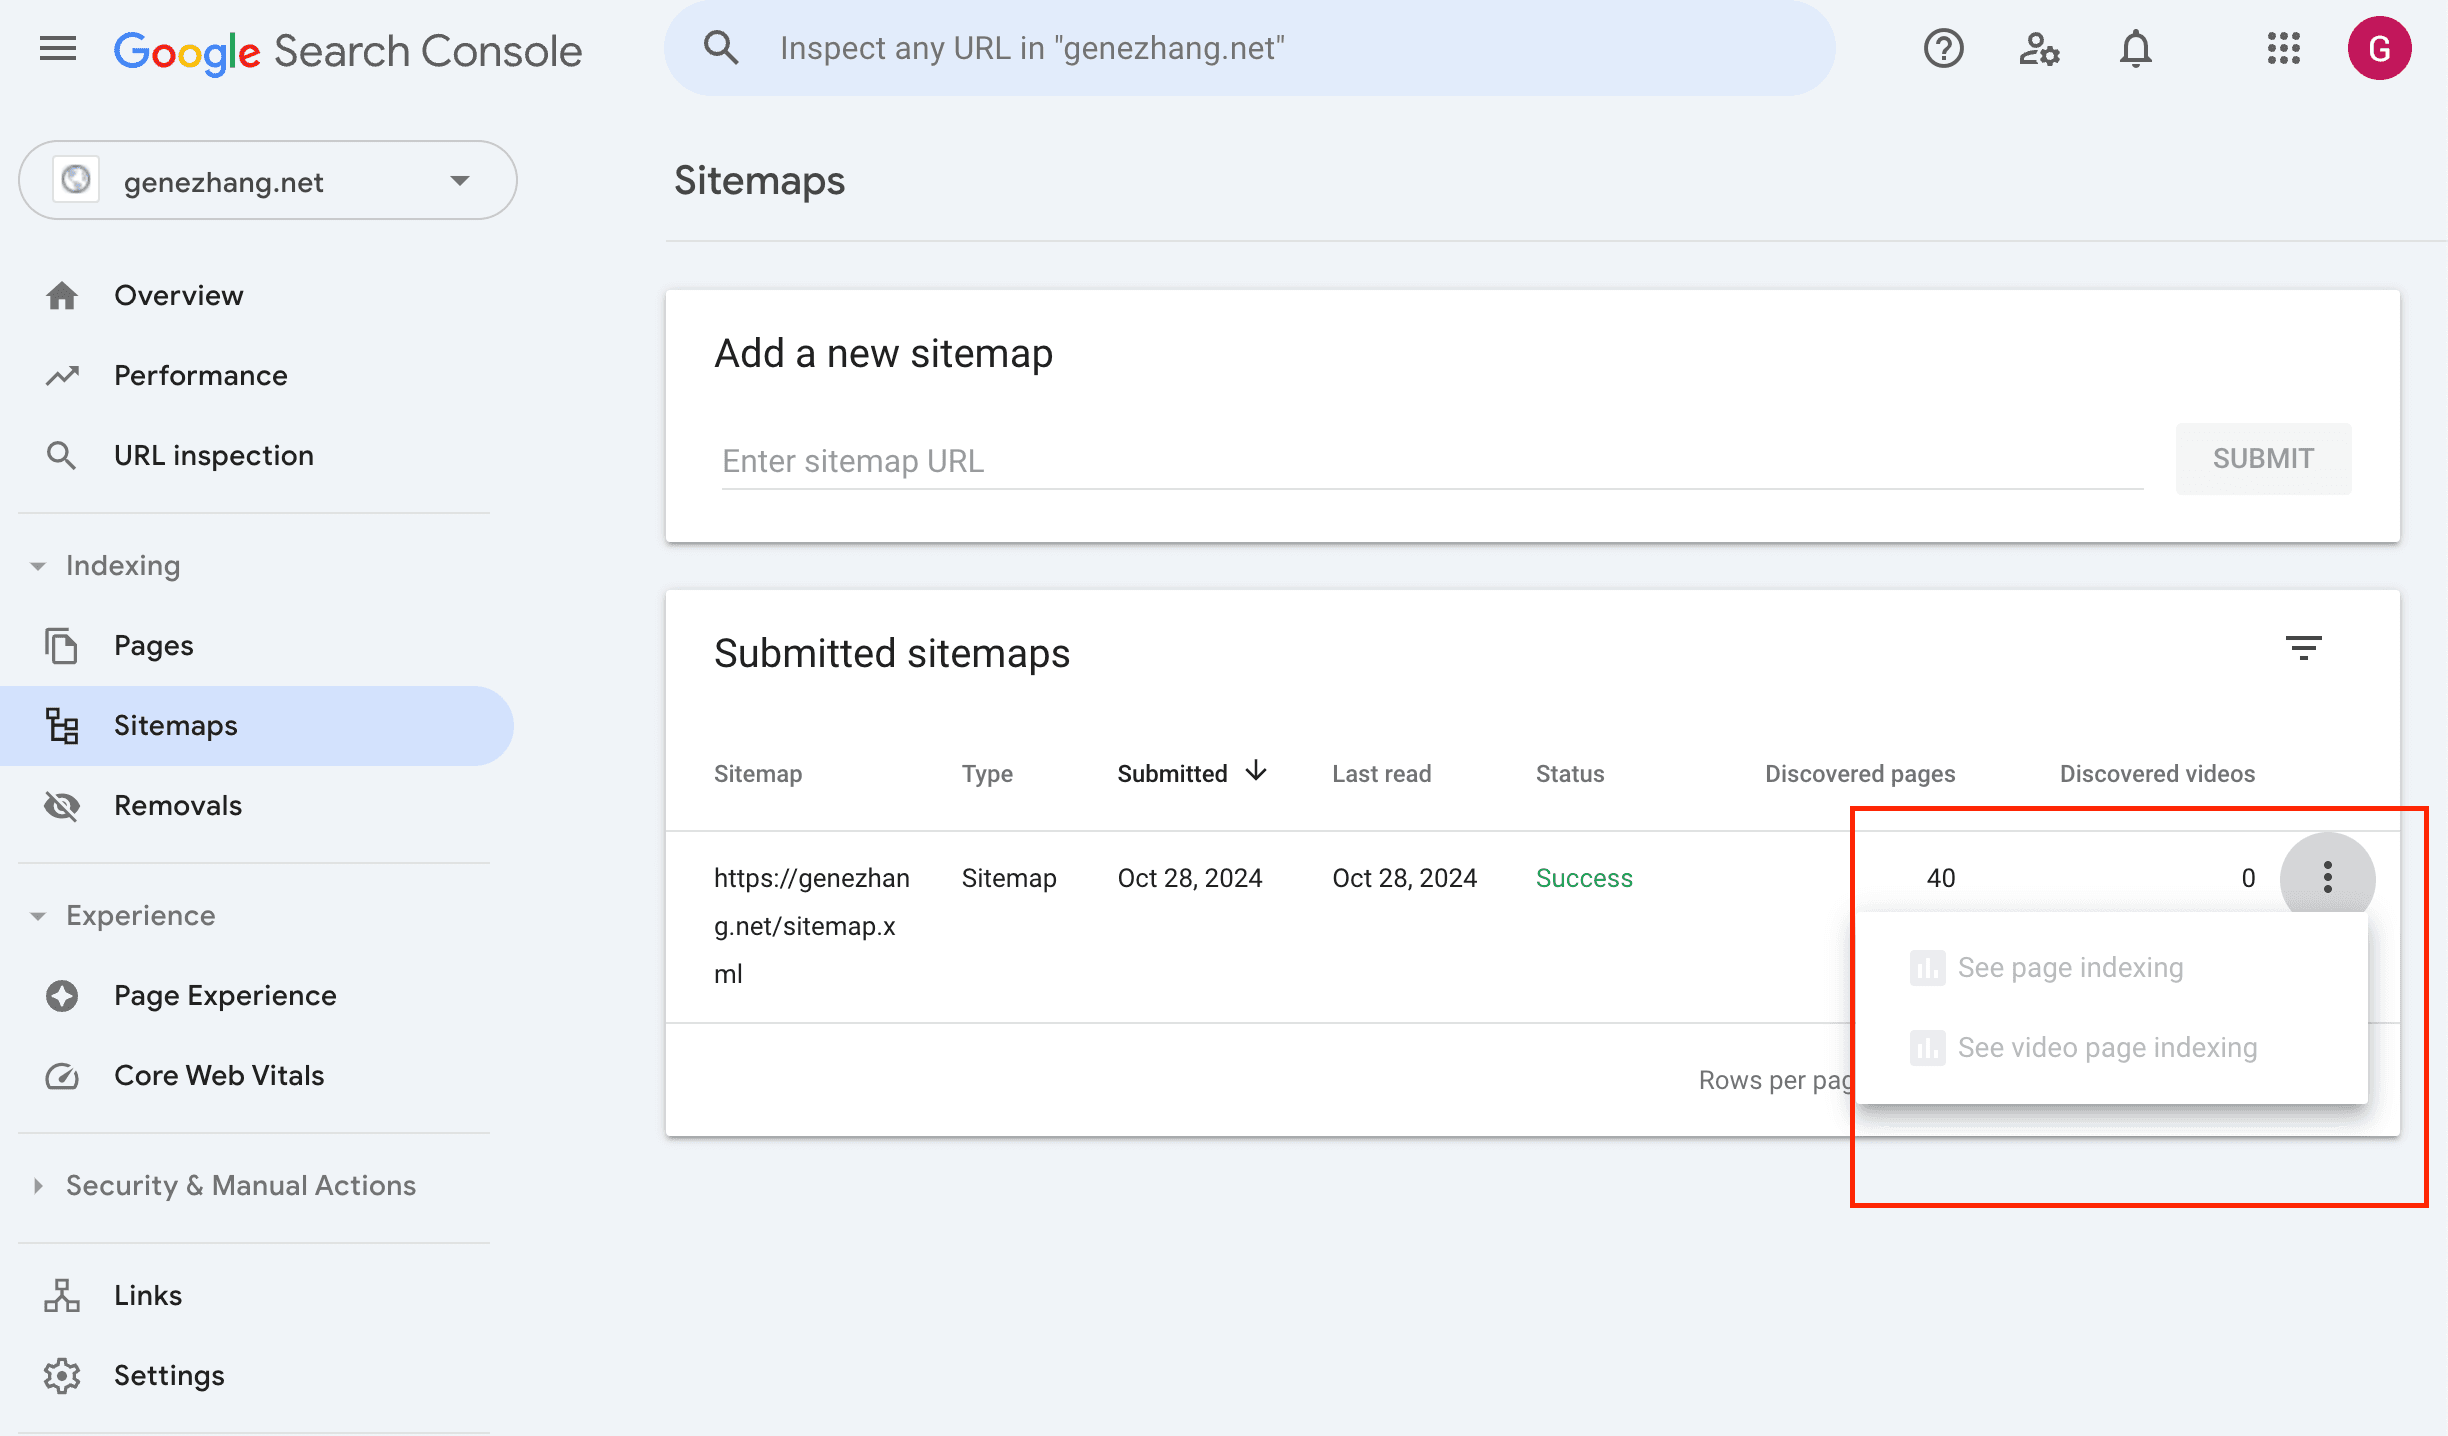2448x1436 pixels.
Task: Open user and permissions settings icon
Action: [2039, 48]
